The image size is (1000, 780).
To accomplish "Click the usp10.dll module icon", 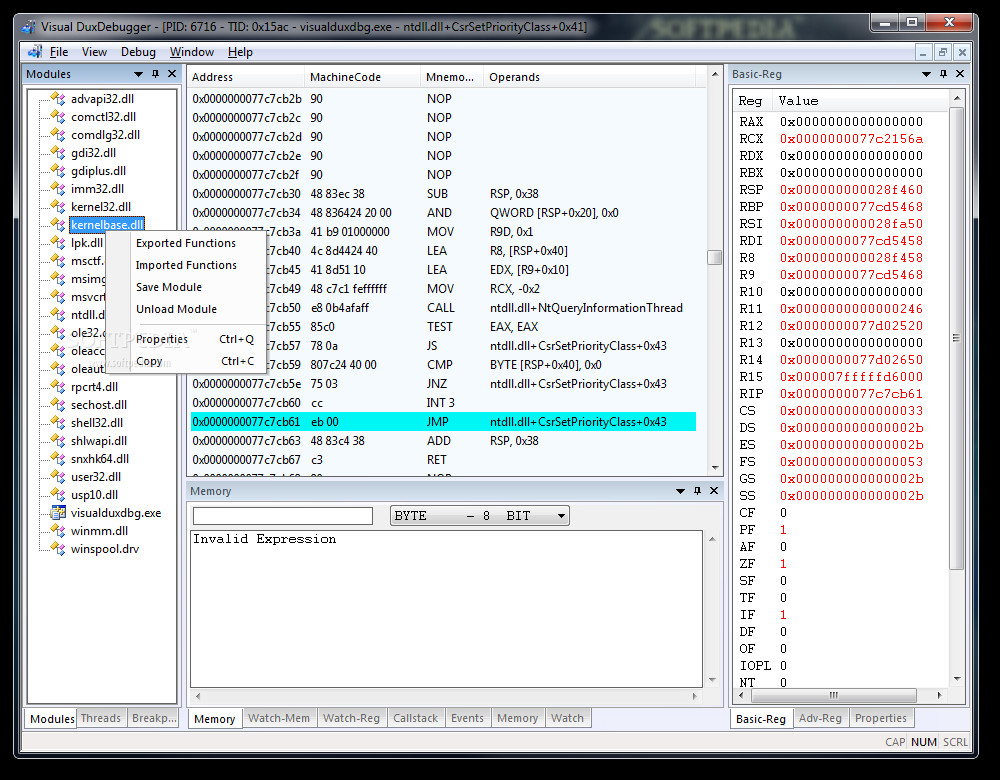I will click(x=58, y=495).
